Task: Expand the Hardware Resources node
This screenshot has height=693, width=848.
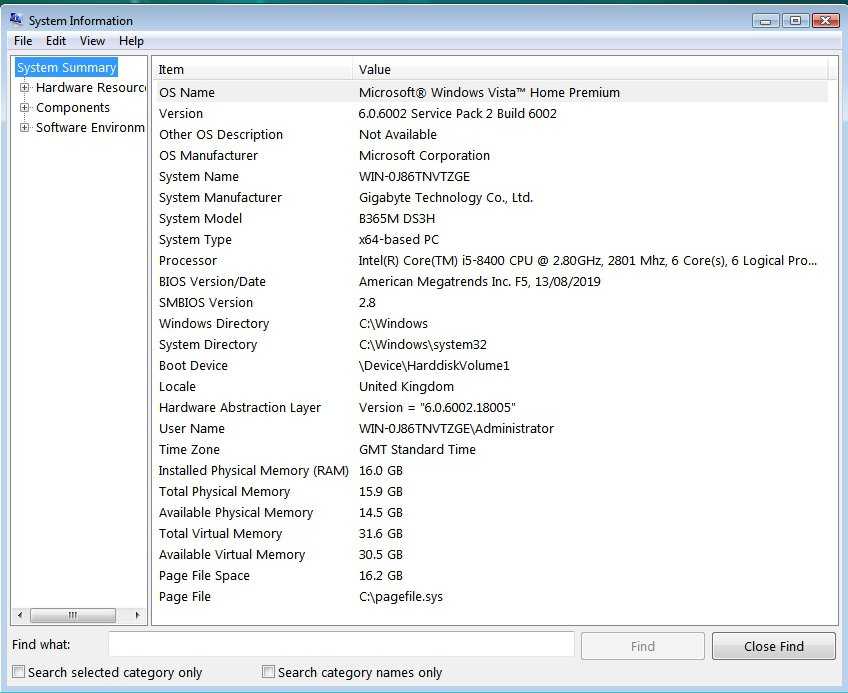Action: tap(25, 88)
